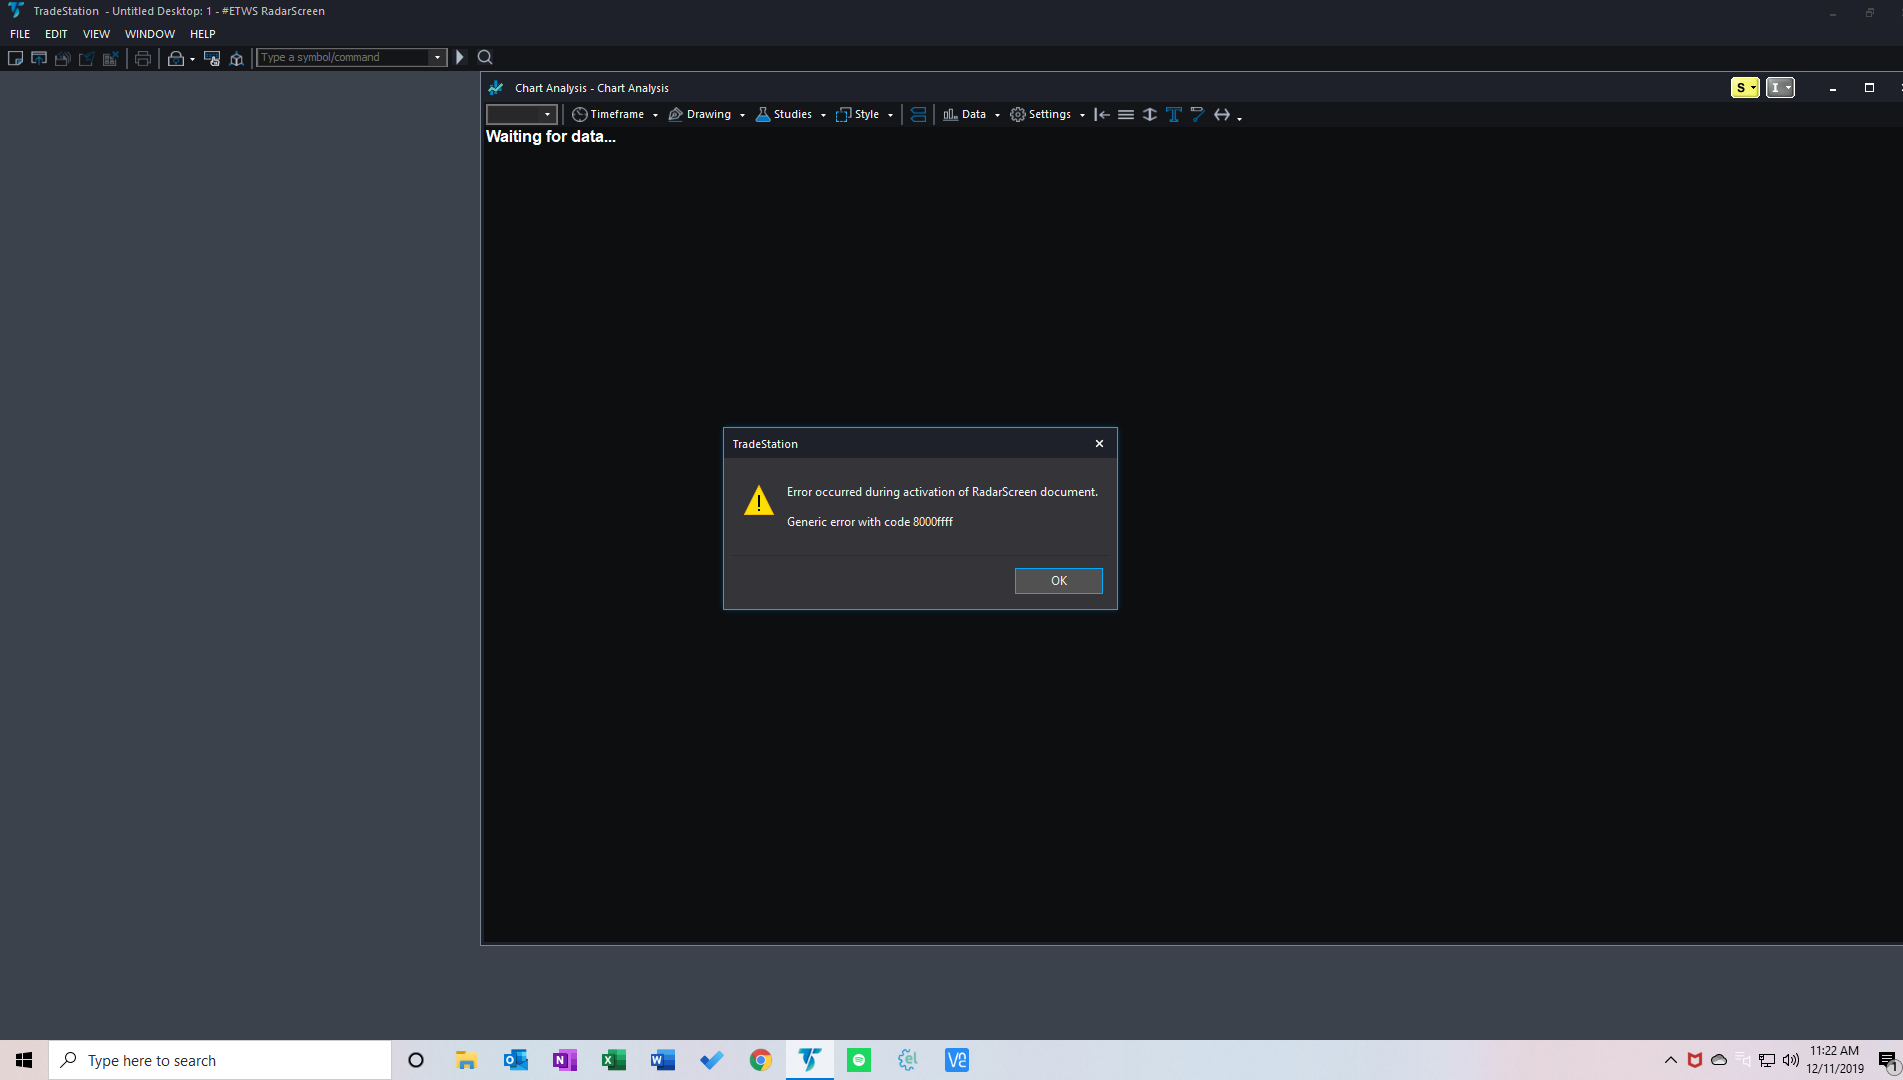Image resolution: width=1903 pixels, height=1080 pixels.
Task: Expand the Timeframe dropdown arrow
Action: (655, 116)
